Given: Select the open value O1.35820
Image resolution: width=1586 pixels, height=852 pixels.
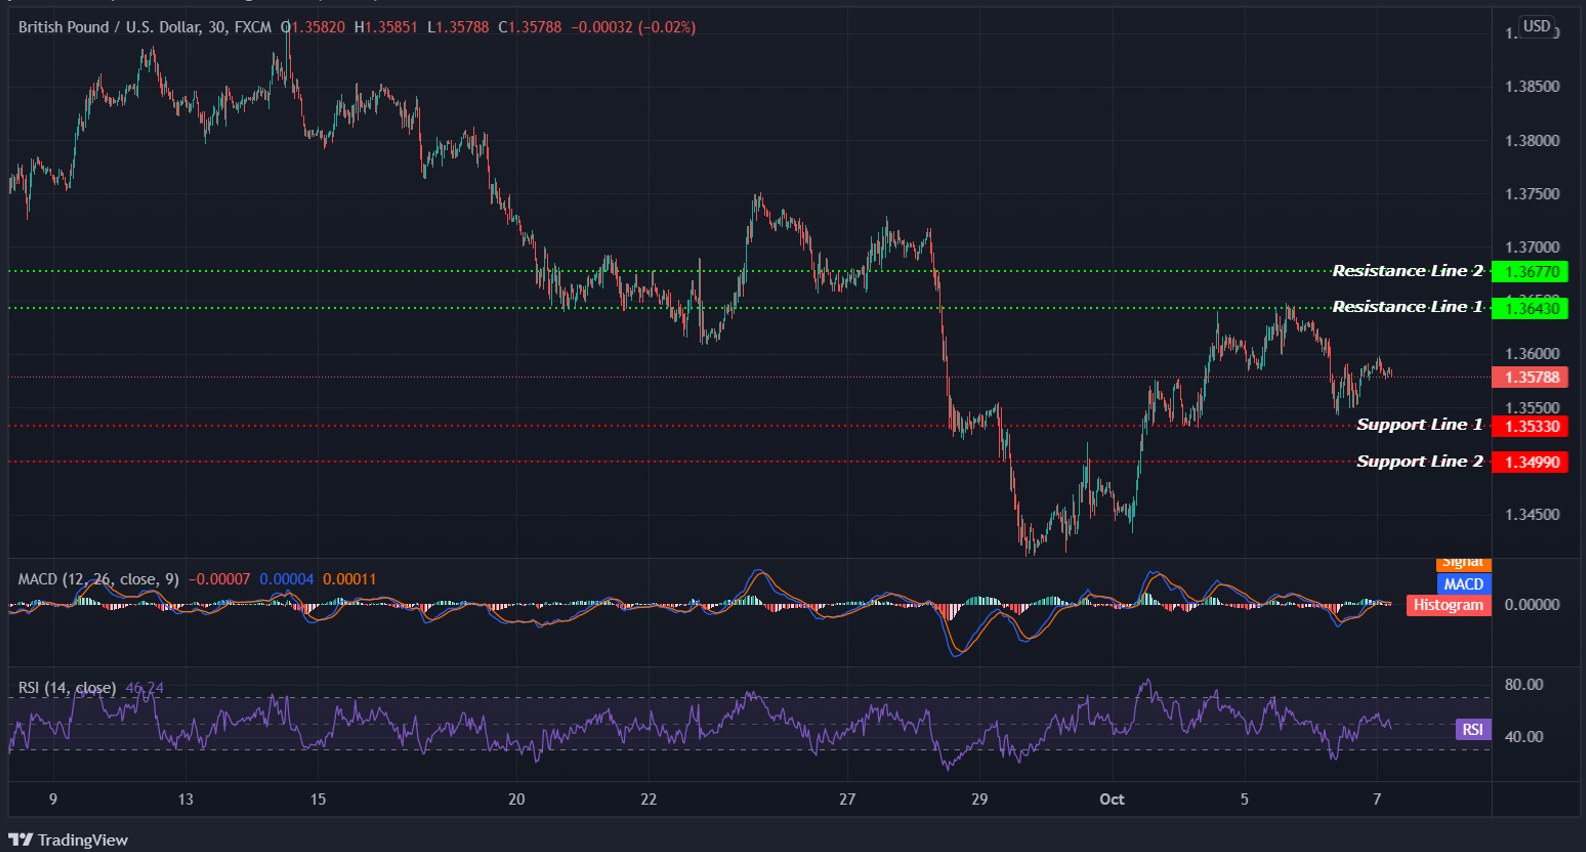Looking at the screenshot, I should (312, 27).
